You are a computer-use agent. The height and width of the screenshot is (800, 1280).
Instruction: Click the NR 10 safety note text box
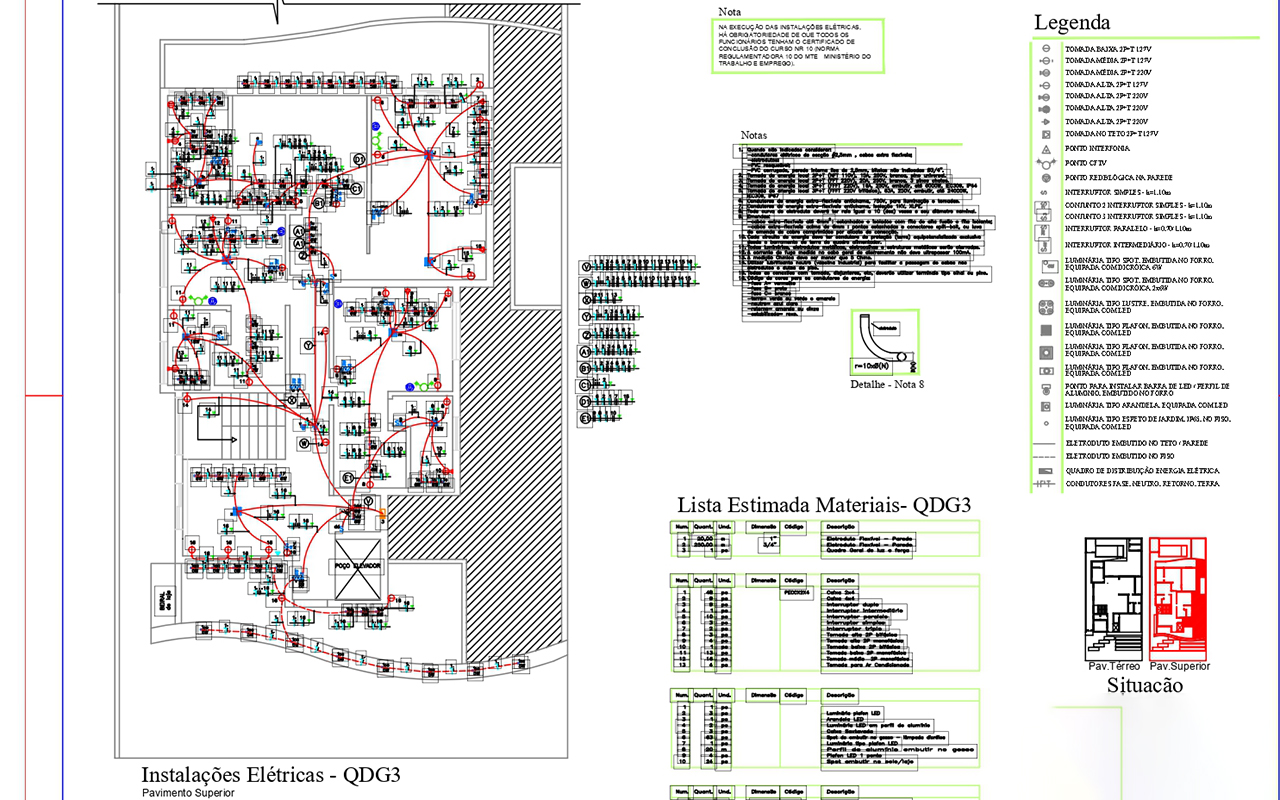click(x=798, y=47)
